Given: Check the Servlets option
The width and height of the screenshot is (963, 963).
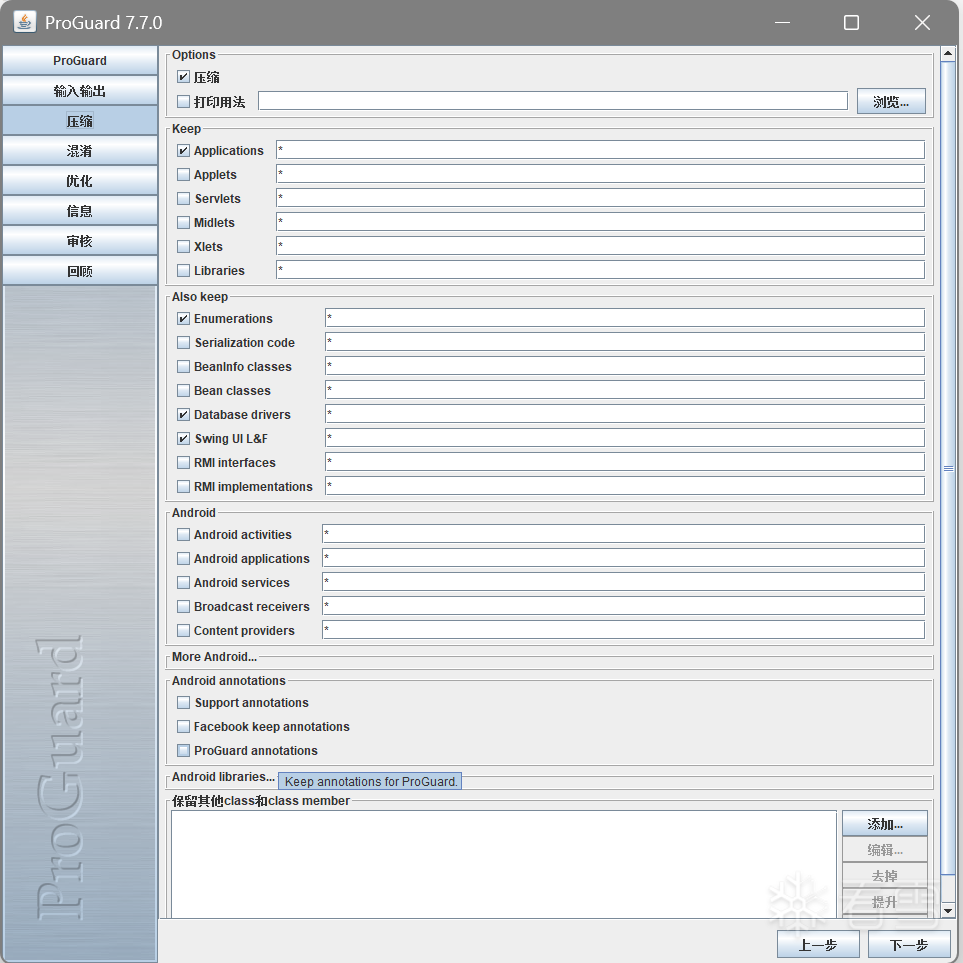Looking at the screenshot, I should click(x=183, y=198).
